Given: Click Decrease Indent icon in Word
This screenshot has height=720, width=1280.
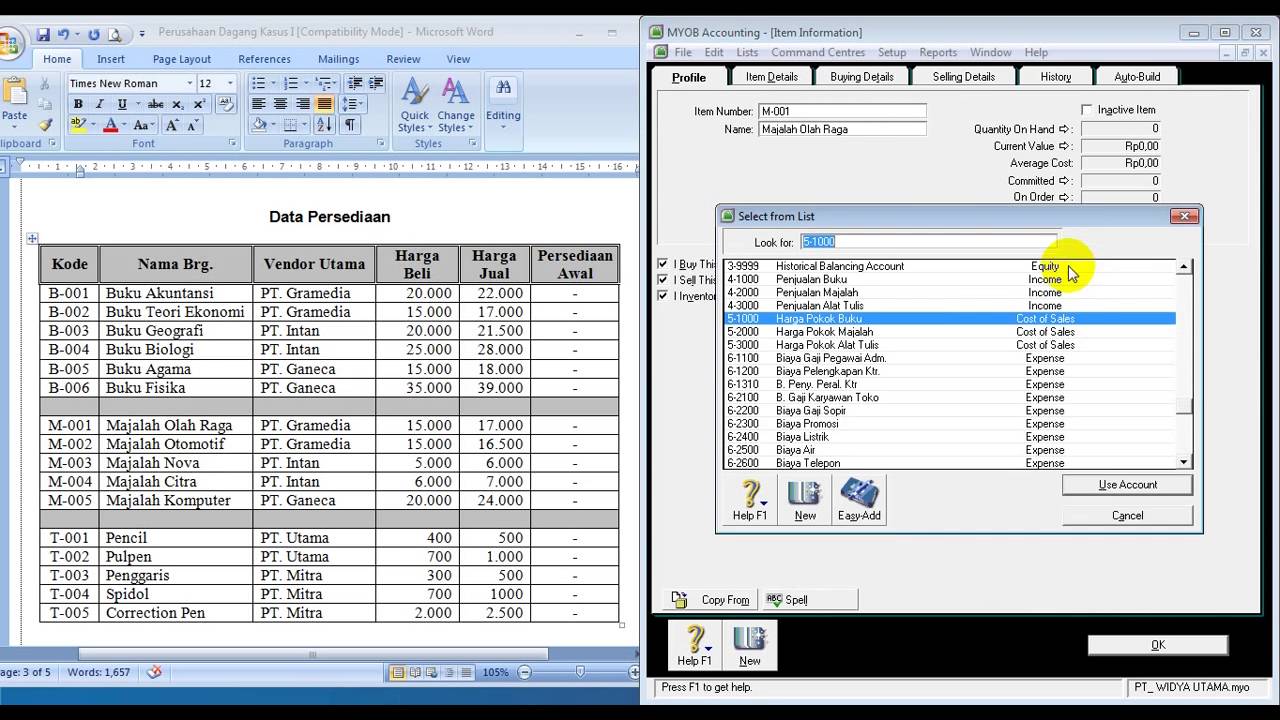Looking at the screenshot, I should tap(354, 83).
